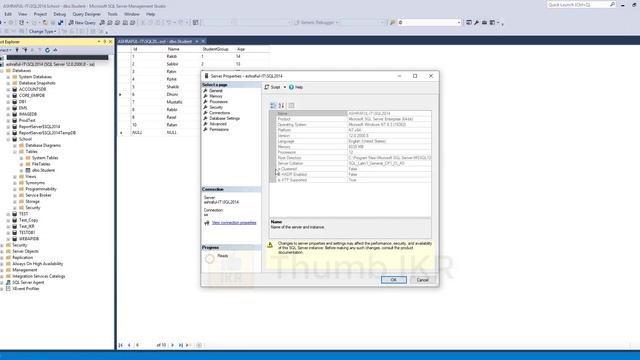Select Connections page in Server Properties

point(219,113)
